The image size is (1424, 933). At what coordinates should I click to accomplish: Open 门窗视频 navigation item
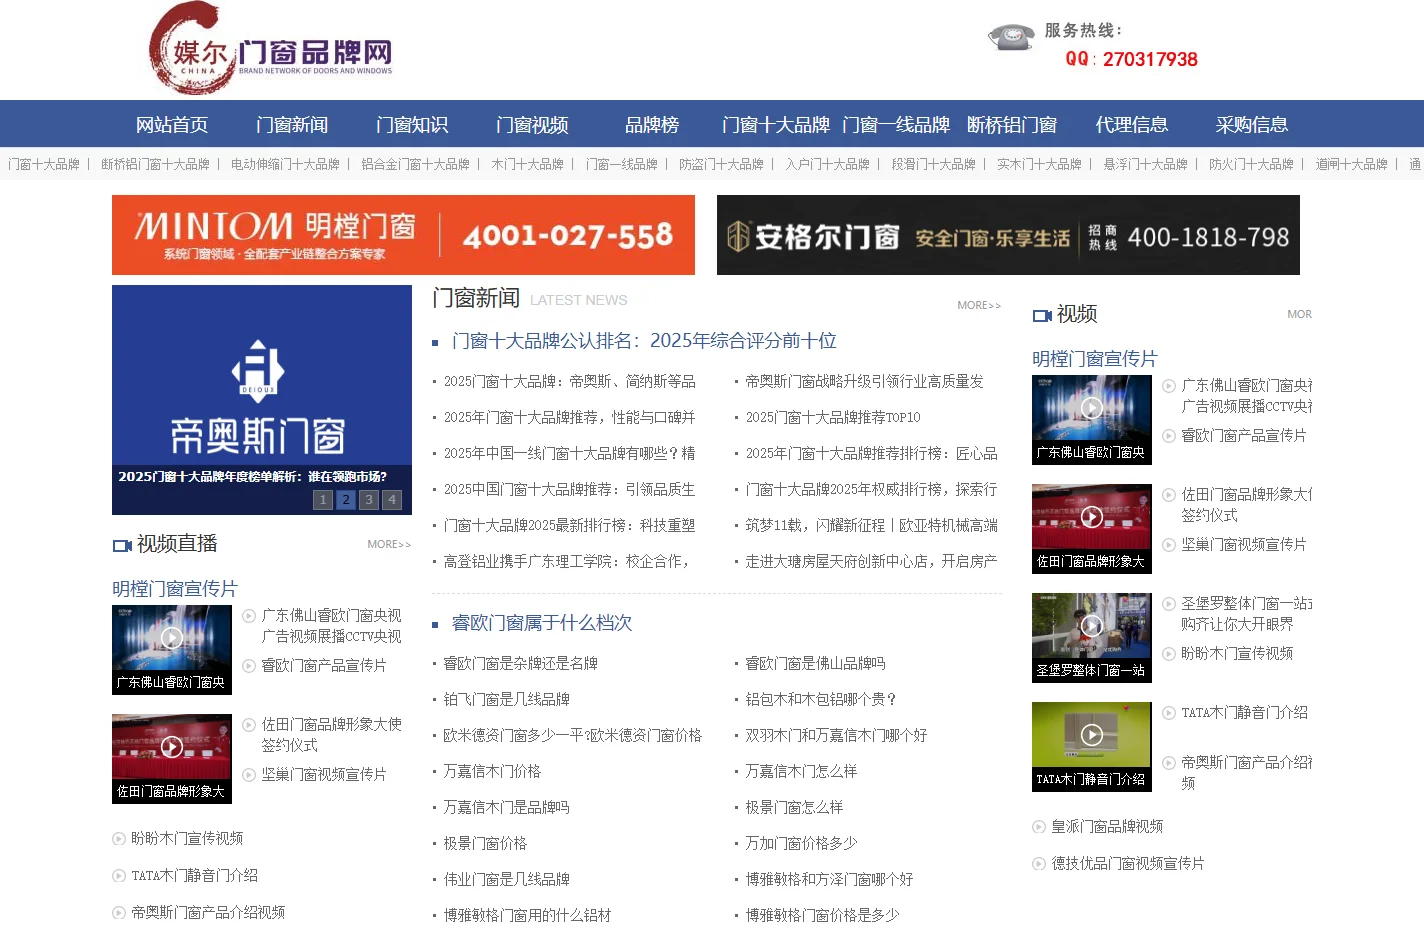(x=532, y=125)
